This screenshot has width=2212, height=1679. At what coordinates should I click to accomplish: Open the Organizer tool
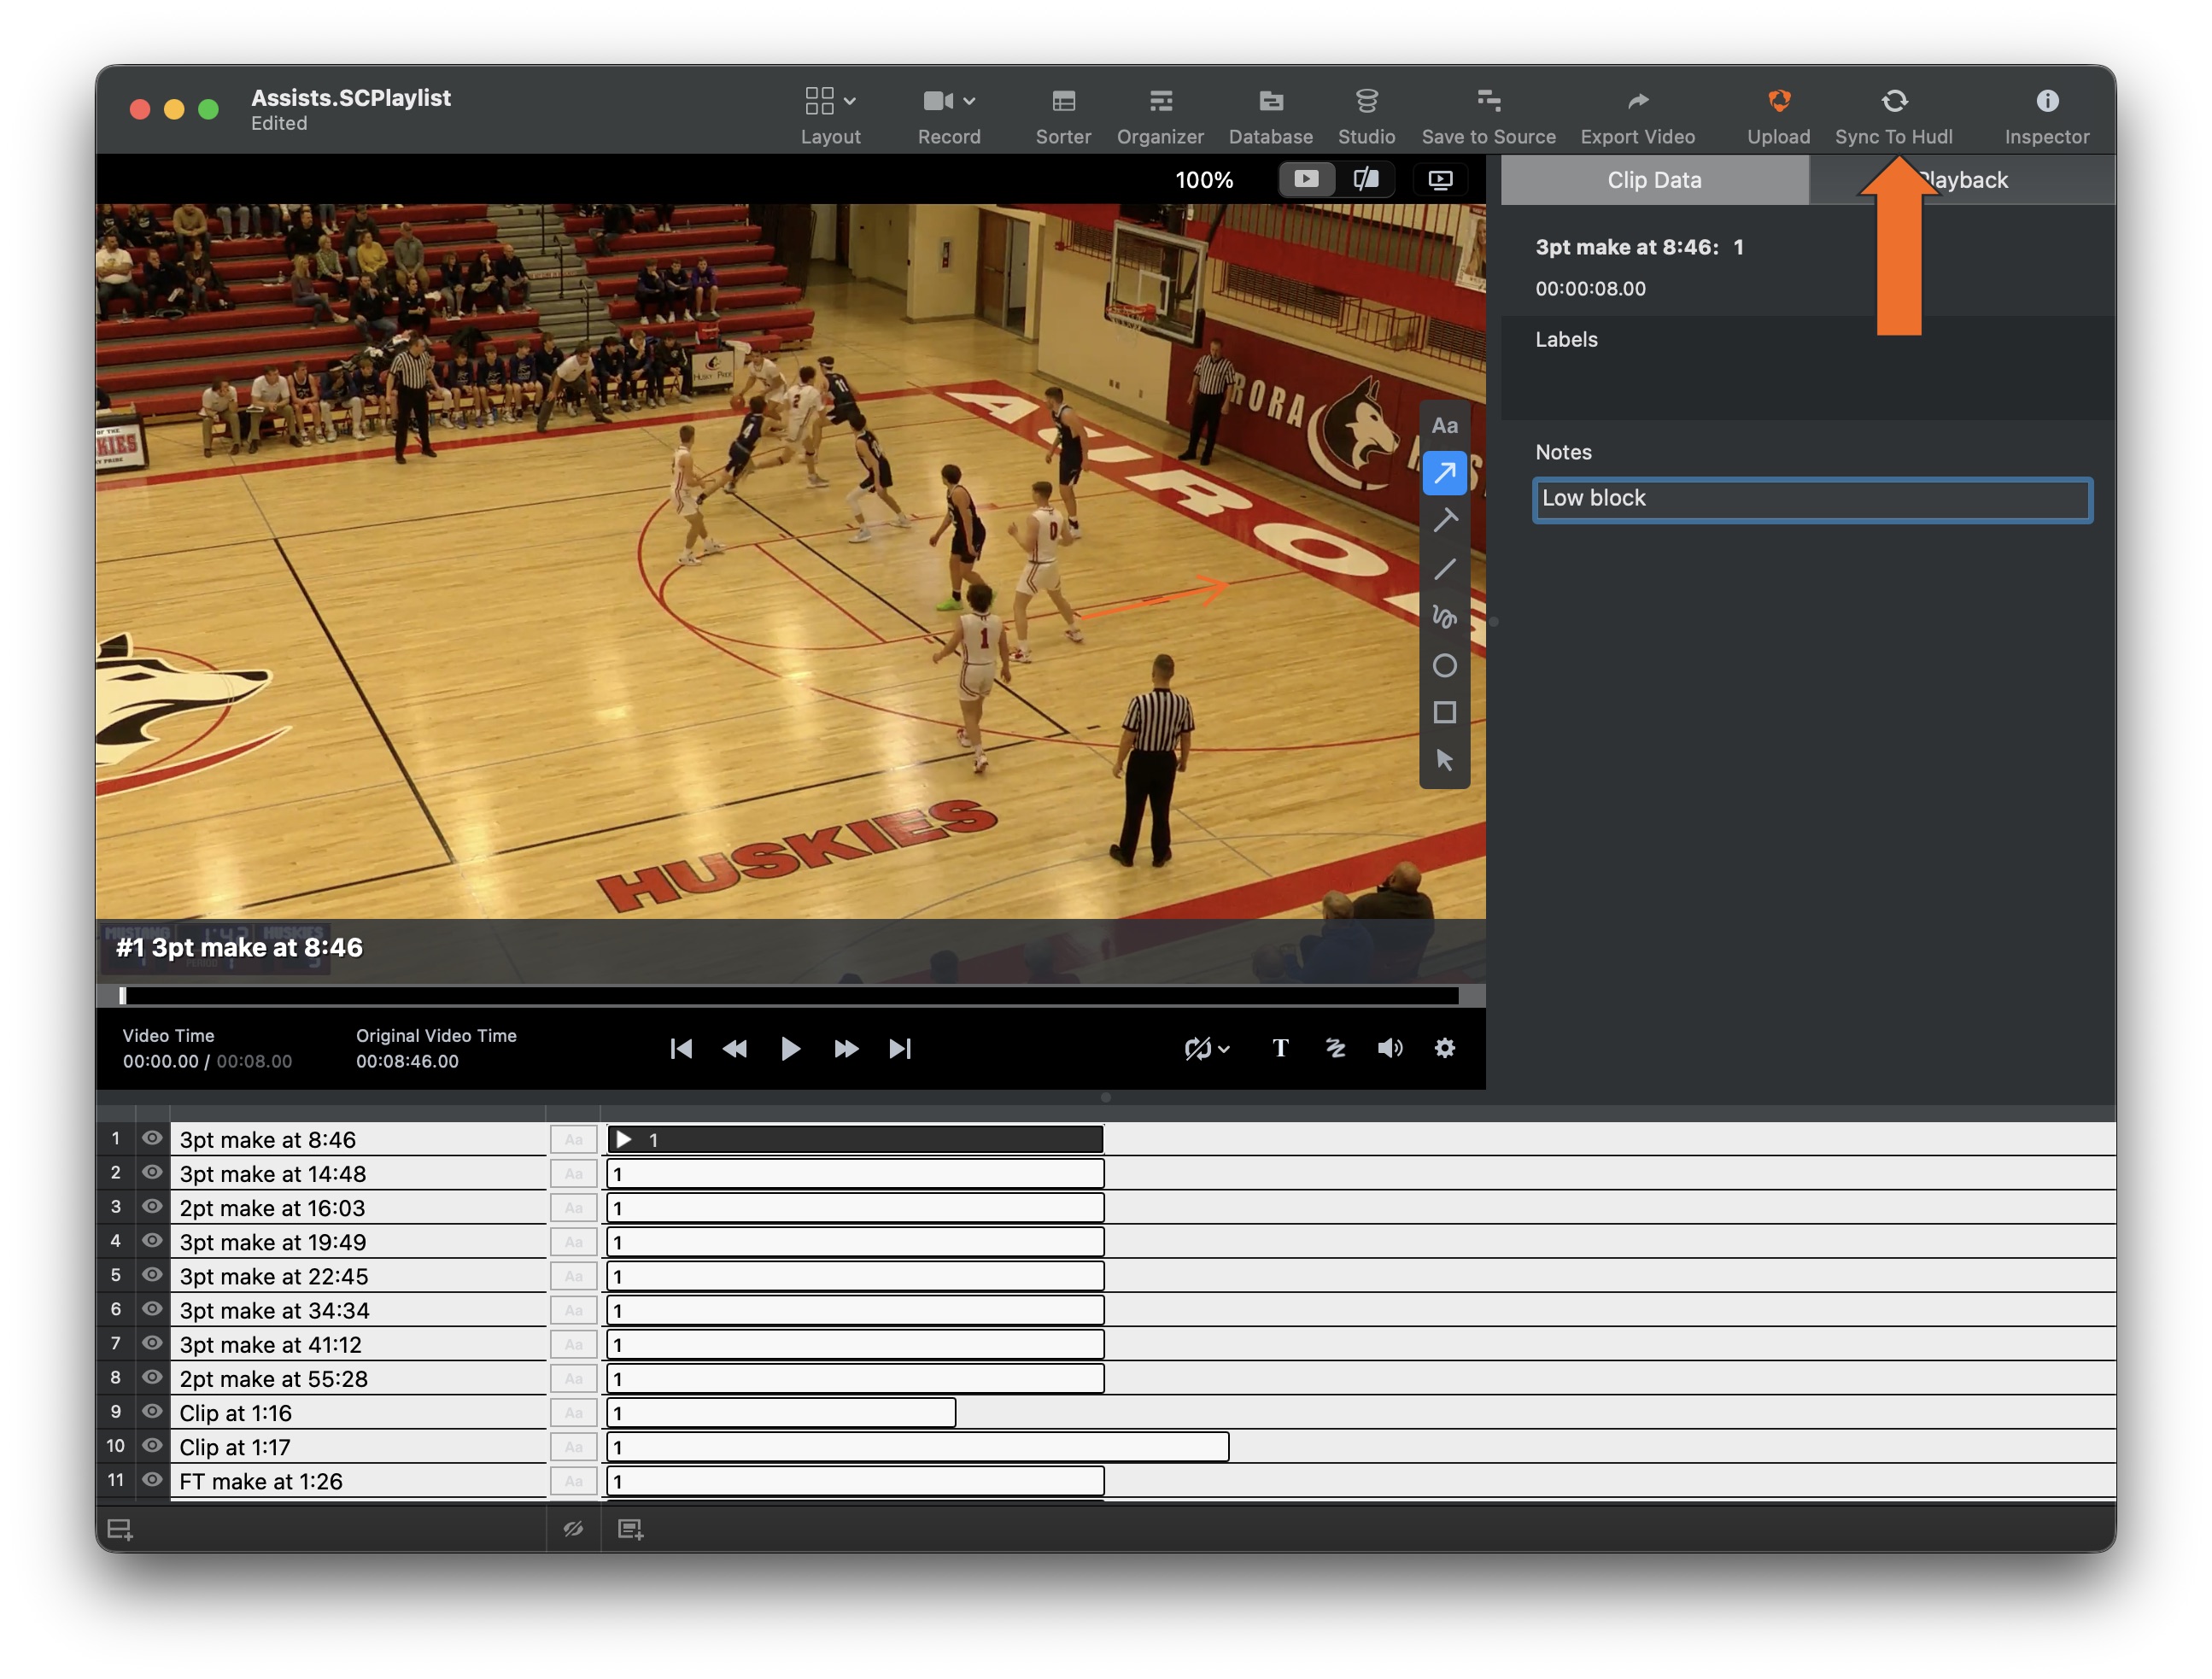click(x=1160, y=116)
